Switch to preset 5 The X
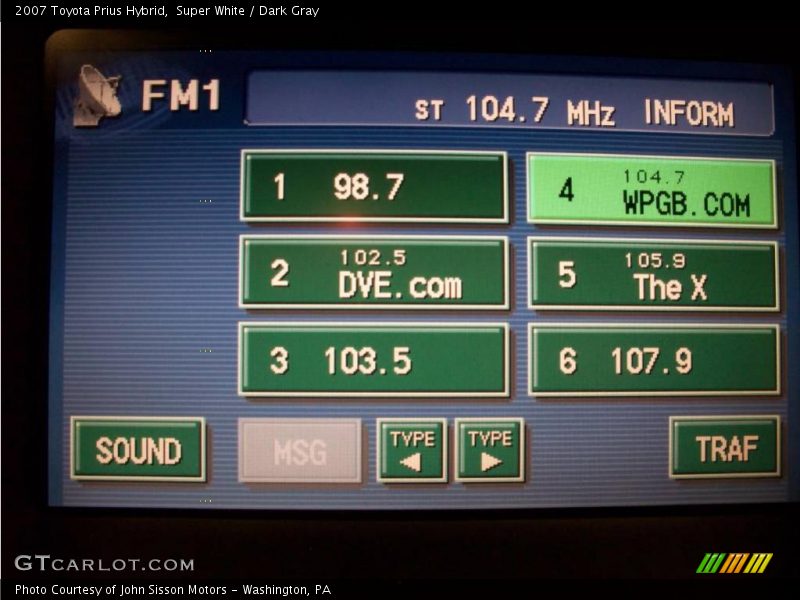The width and height of the screenshot is (800, 600). [654, 274]
